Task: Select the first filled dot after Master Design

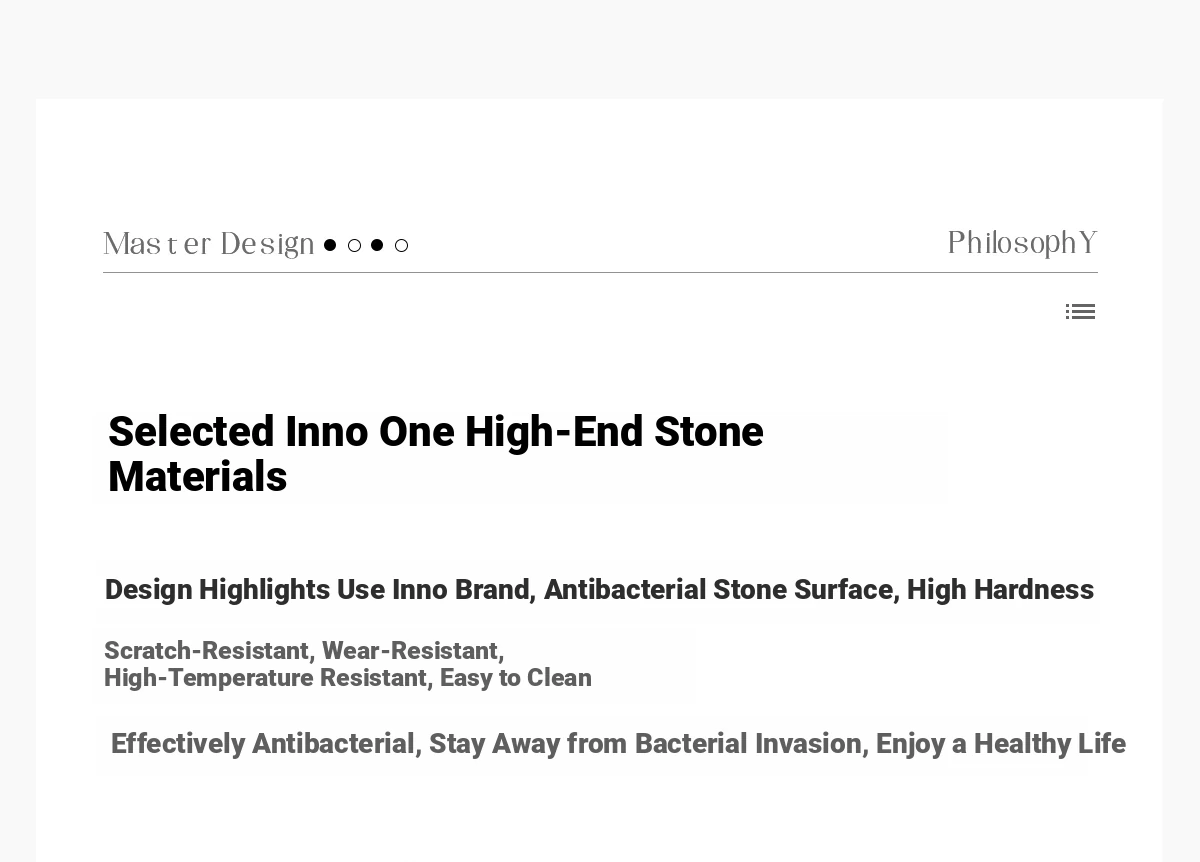Action: (x=330, y=245)
